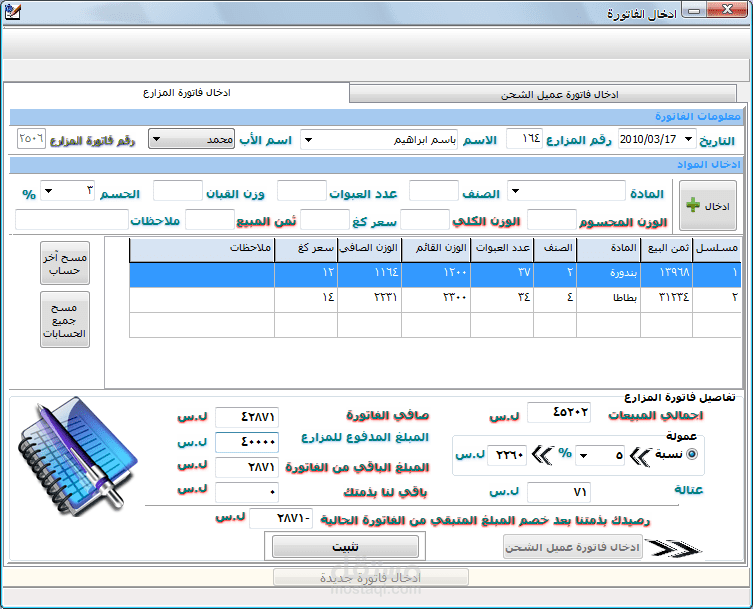This screenshot has width=753, height=609.
Task: Click the عتالة porterage field
Action: [559, 492]
